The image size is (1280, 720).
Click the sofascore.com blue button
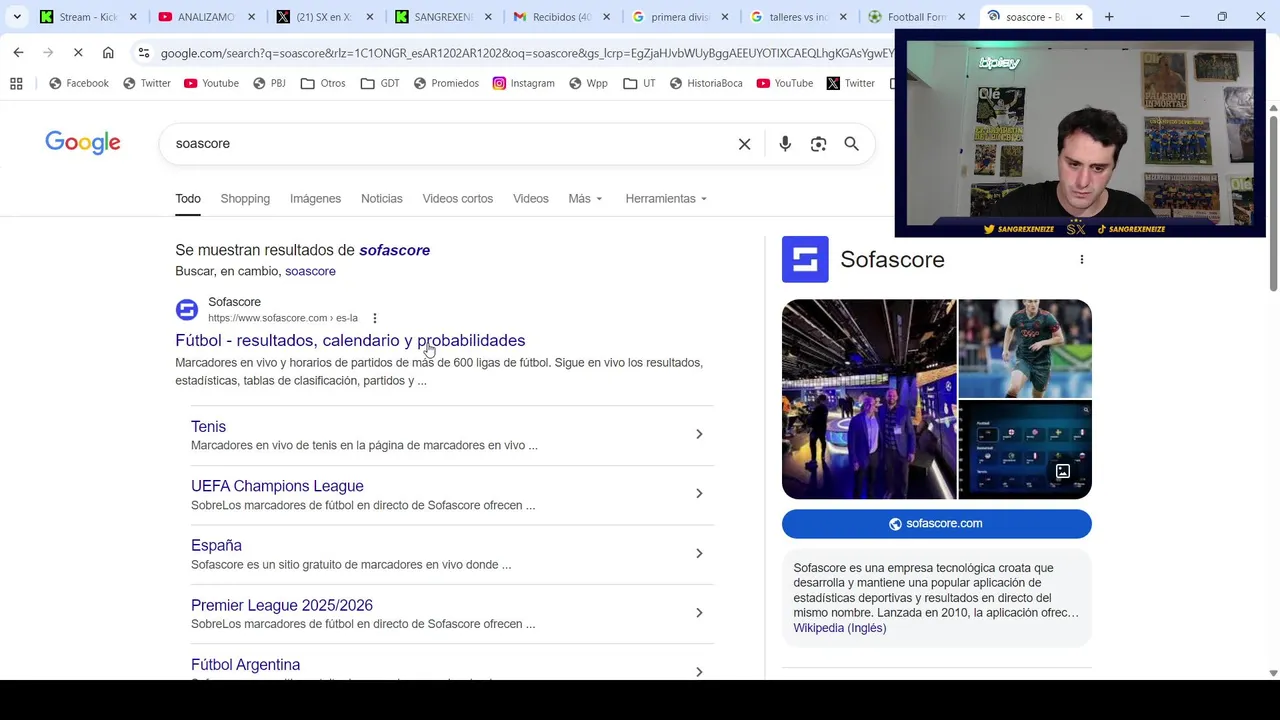[936, 524]
